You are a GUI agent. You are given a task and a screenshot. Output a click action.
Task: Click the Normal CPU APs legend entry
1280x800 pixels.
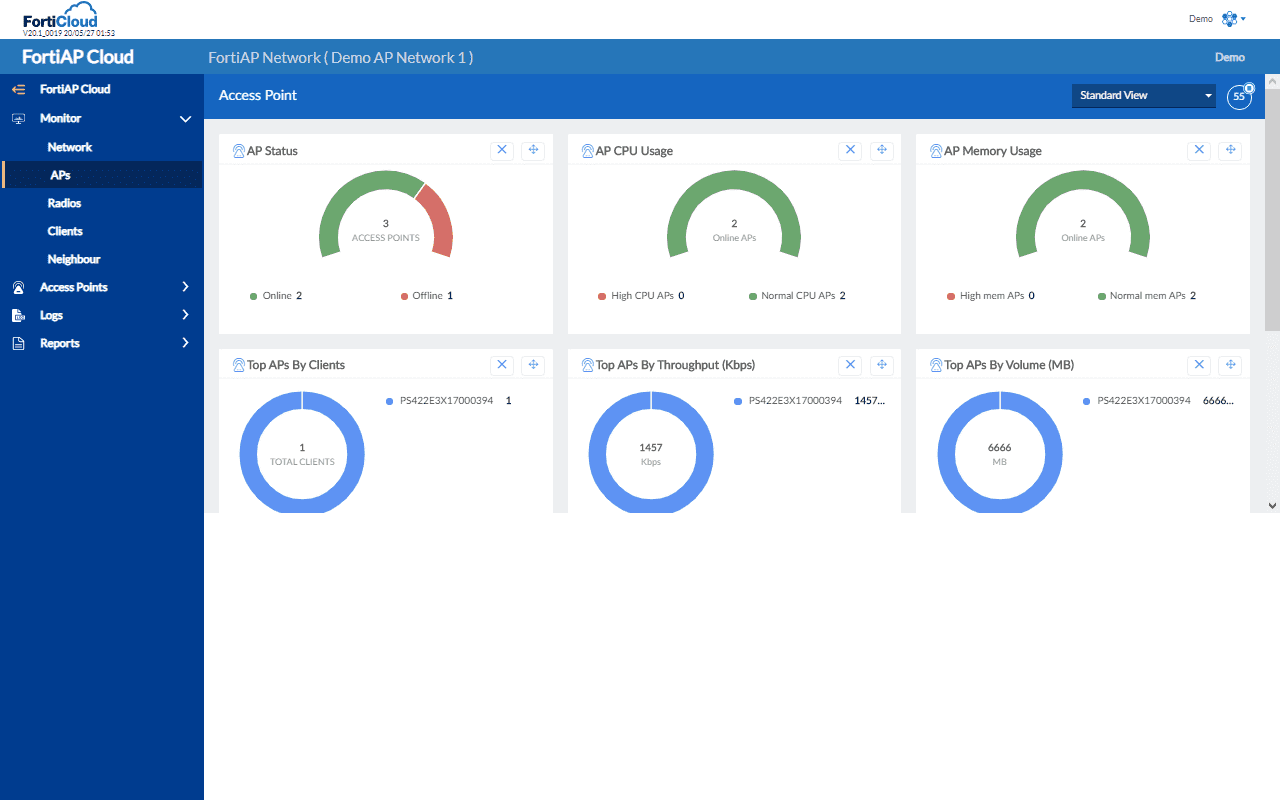click(797, 296)
